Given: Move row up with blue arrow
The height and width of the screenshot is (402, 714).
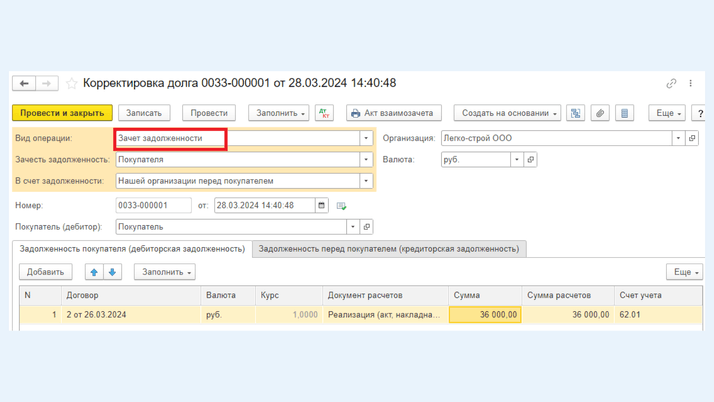Looking at the screenshot, I should pyautogui.click(x=94, y=272).
